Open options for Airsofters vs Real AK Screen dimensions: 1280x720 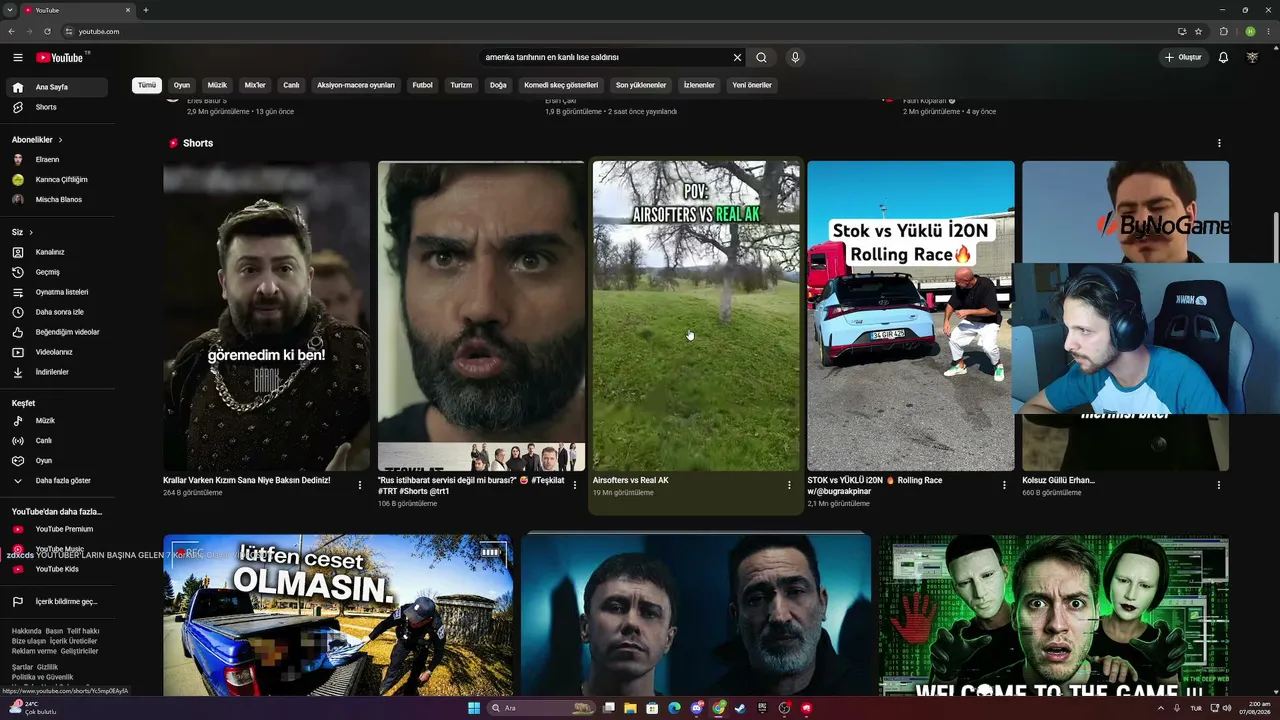point(789,485)
